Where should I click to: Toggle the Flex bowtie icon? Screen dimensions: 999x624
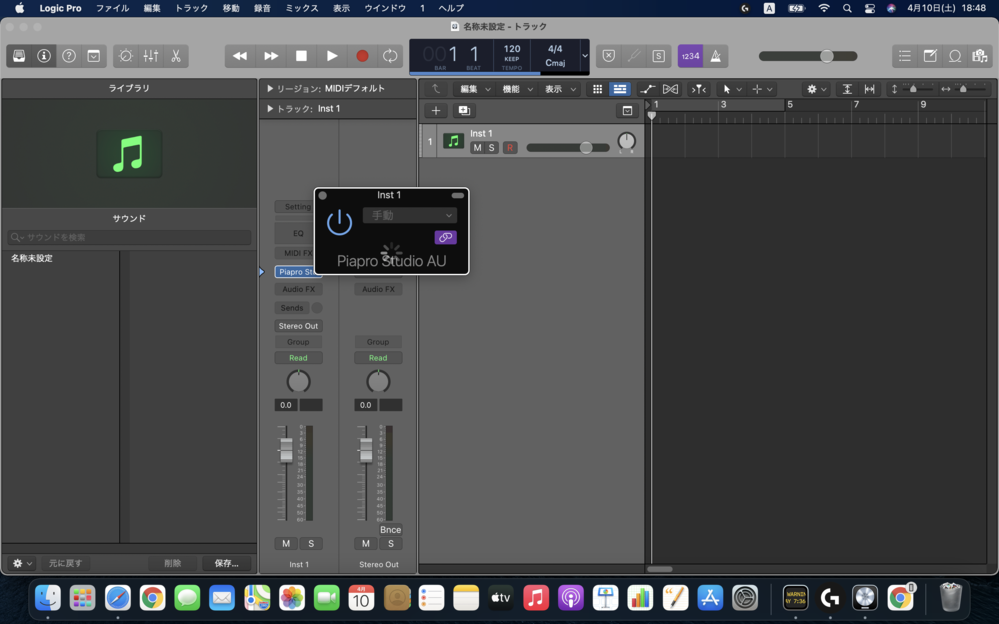[x=670, y=89]
